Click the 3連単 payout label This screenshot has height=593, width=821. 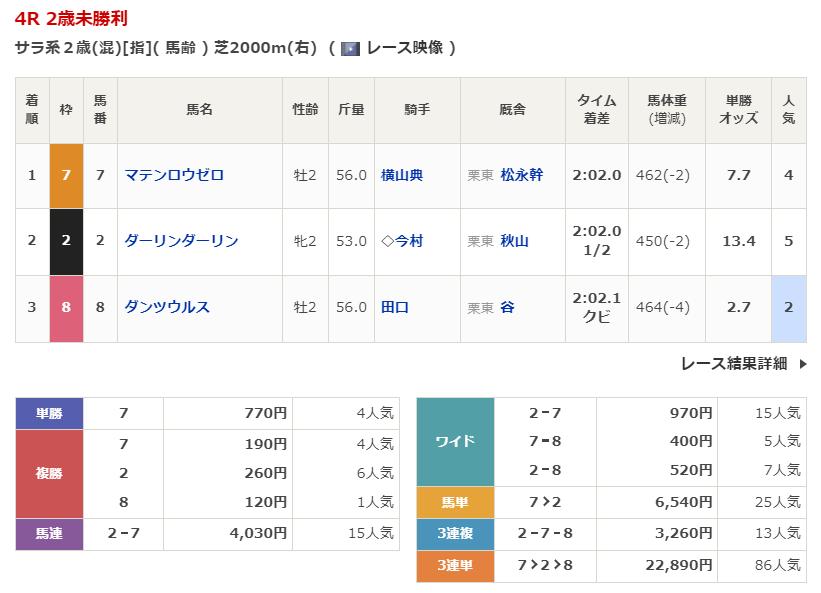tap(455, 566)
